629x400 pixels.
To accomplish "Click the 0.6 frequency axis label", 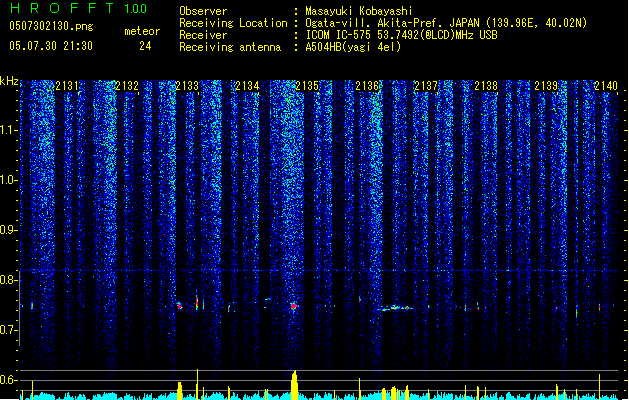I will (8, 380).
